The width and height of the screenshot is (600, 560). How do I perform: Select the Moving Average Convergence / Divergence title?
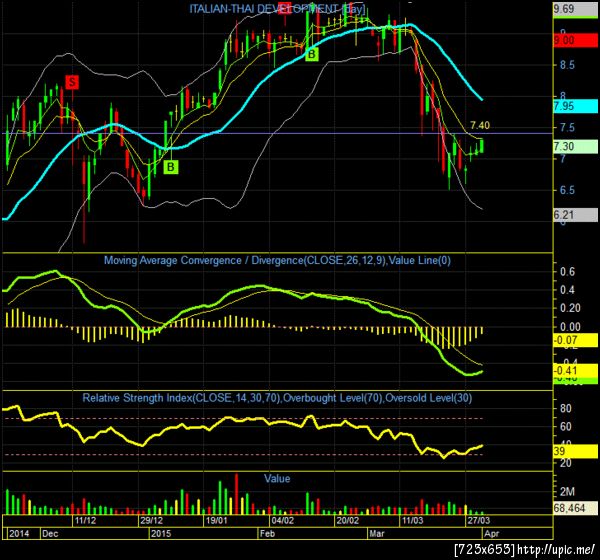pyautogui.click(x=277, y=261)
